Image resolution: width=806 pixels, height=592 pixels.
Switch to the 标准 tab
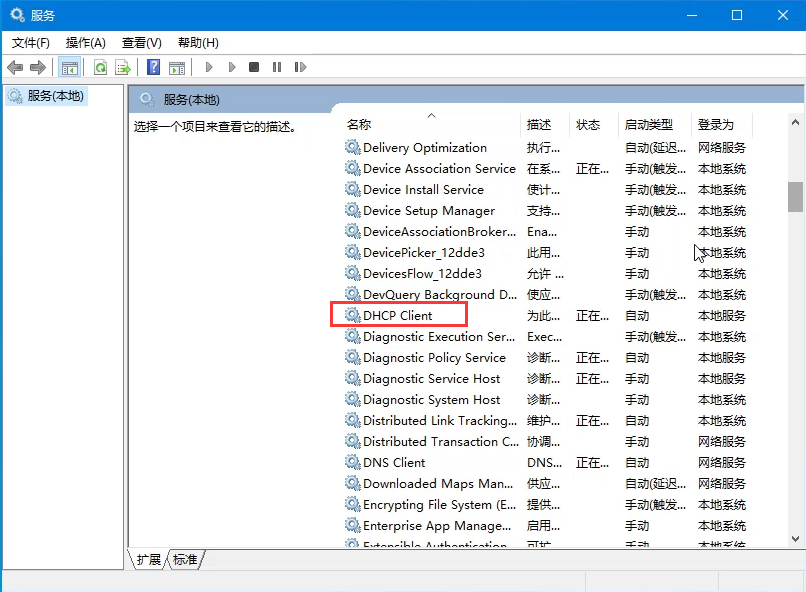point(185,559)
